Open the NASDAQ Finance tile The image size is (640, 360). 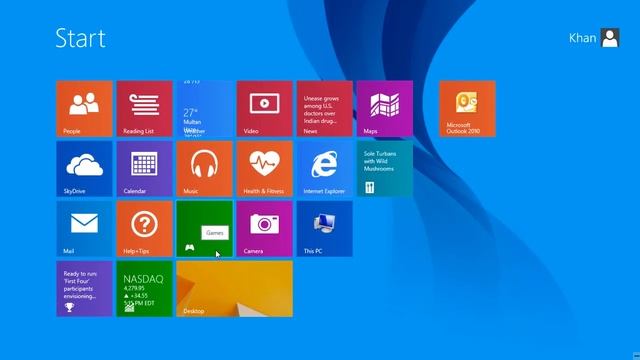click(144, 289)
